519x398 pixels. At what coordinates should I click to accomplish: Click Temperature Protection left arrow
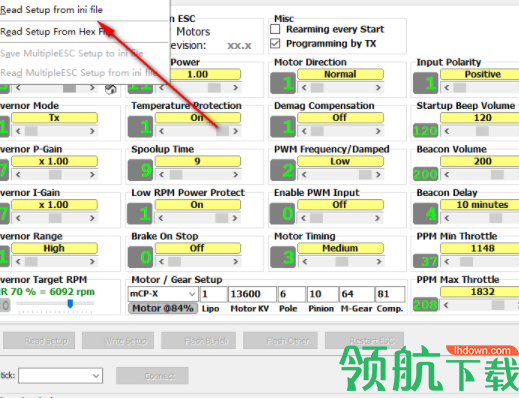coord(162,131)
